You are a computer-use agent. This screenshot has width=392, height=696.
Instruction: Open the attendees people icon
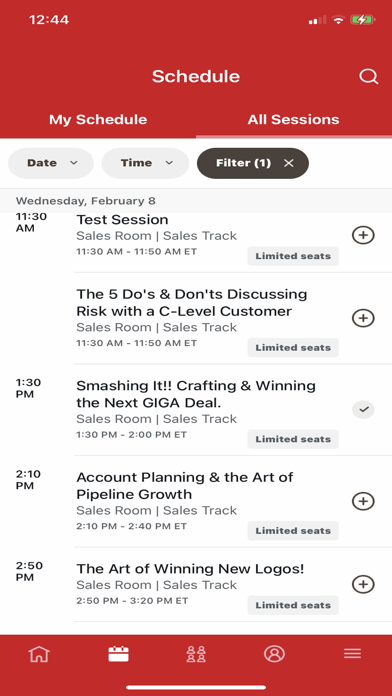(196, 653)
